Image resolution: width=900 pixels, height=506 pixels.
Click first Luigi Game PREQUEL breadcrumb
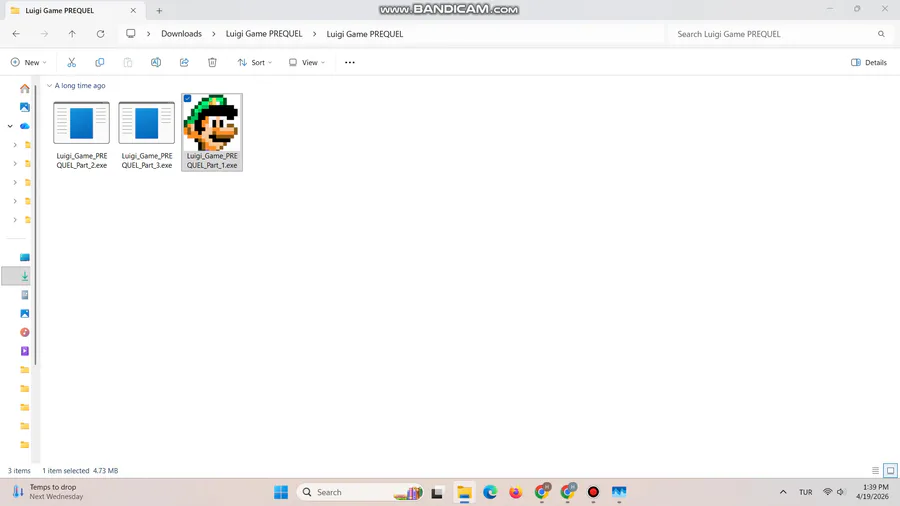tap(264, 34)
